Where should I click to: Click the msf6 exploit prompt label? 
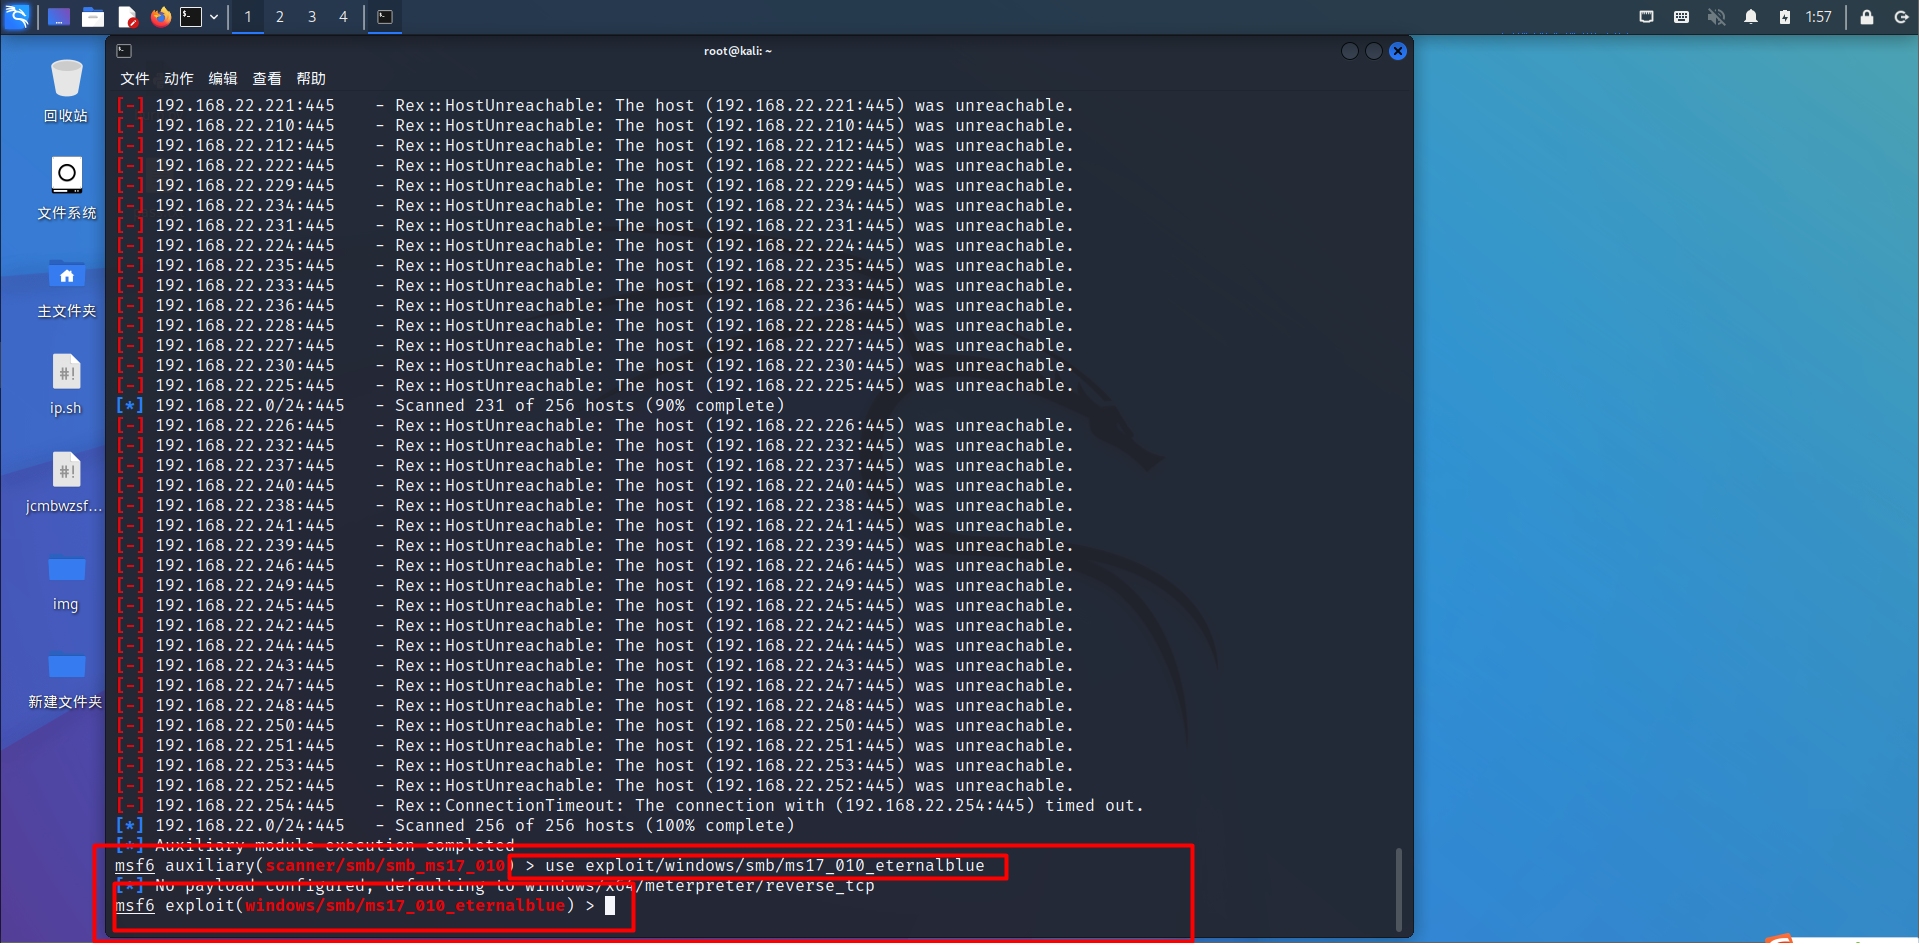click(x=135, y=906)
